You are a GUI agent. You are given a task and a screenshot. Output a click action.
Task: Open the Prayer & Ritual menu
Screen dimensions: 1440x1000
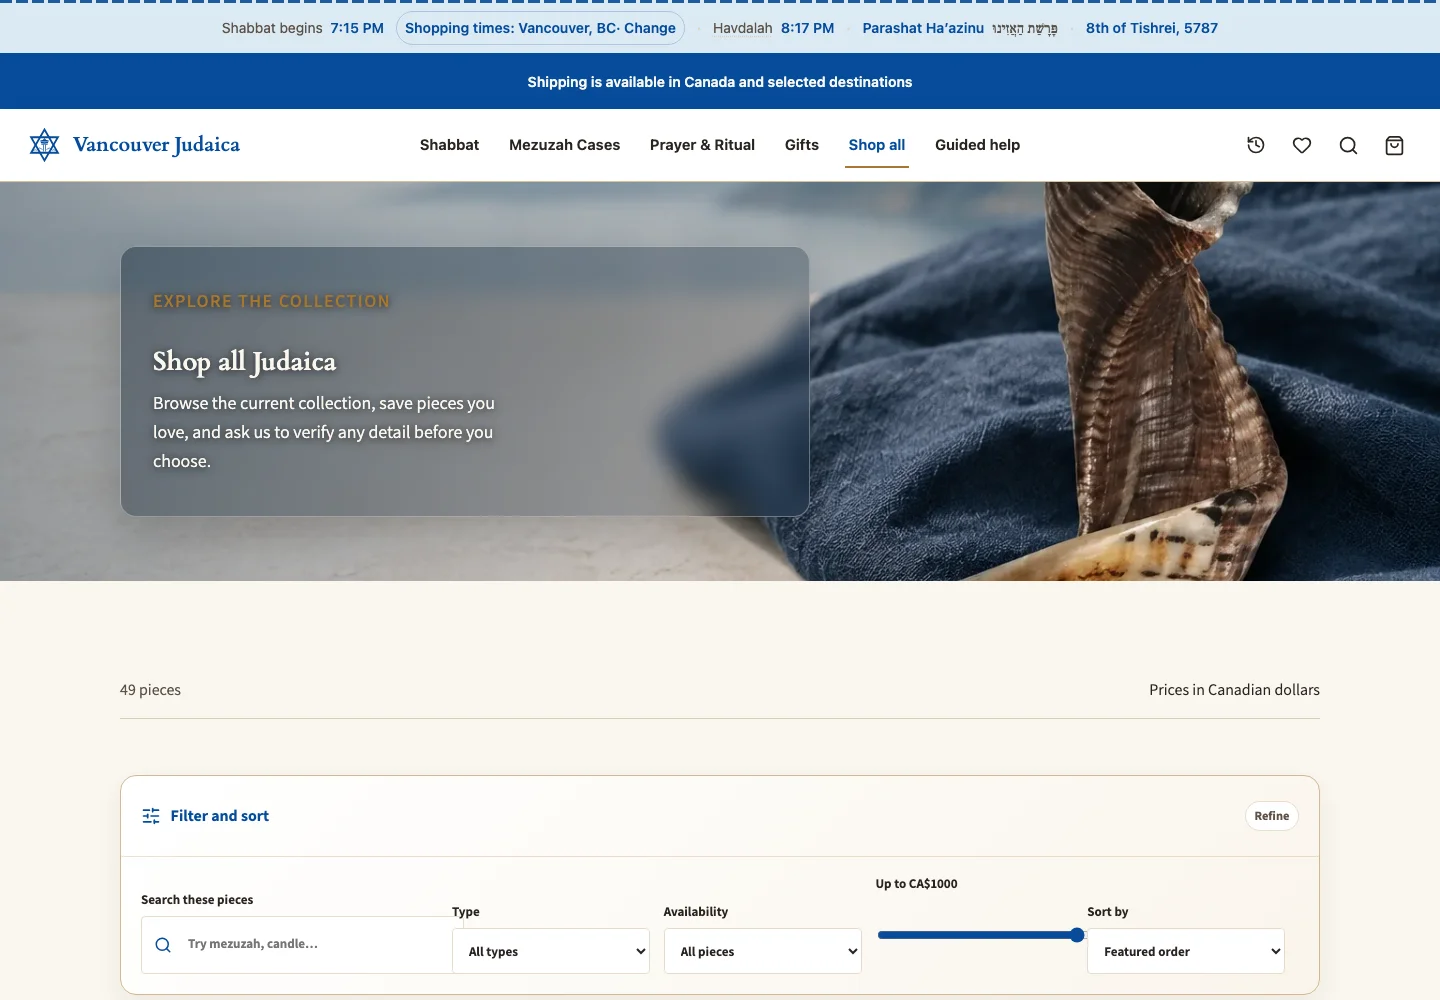[x=702, y=145]
